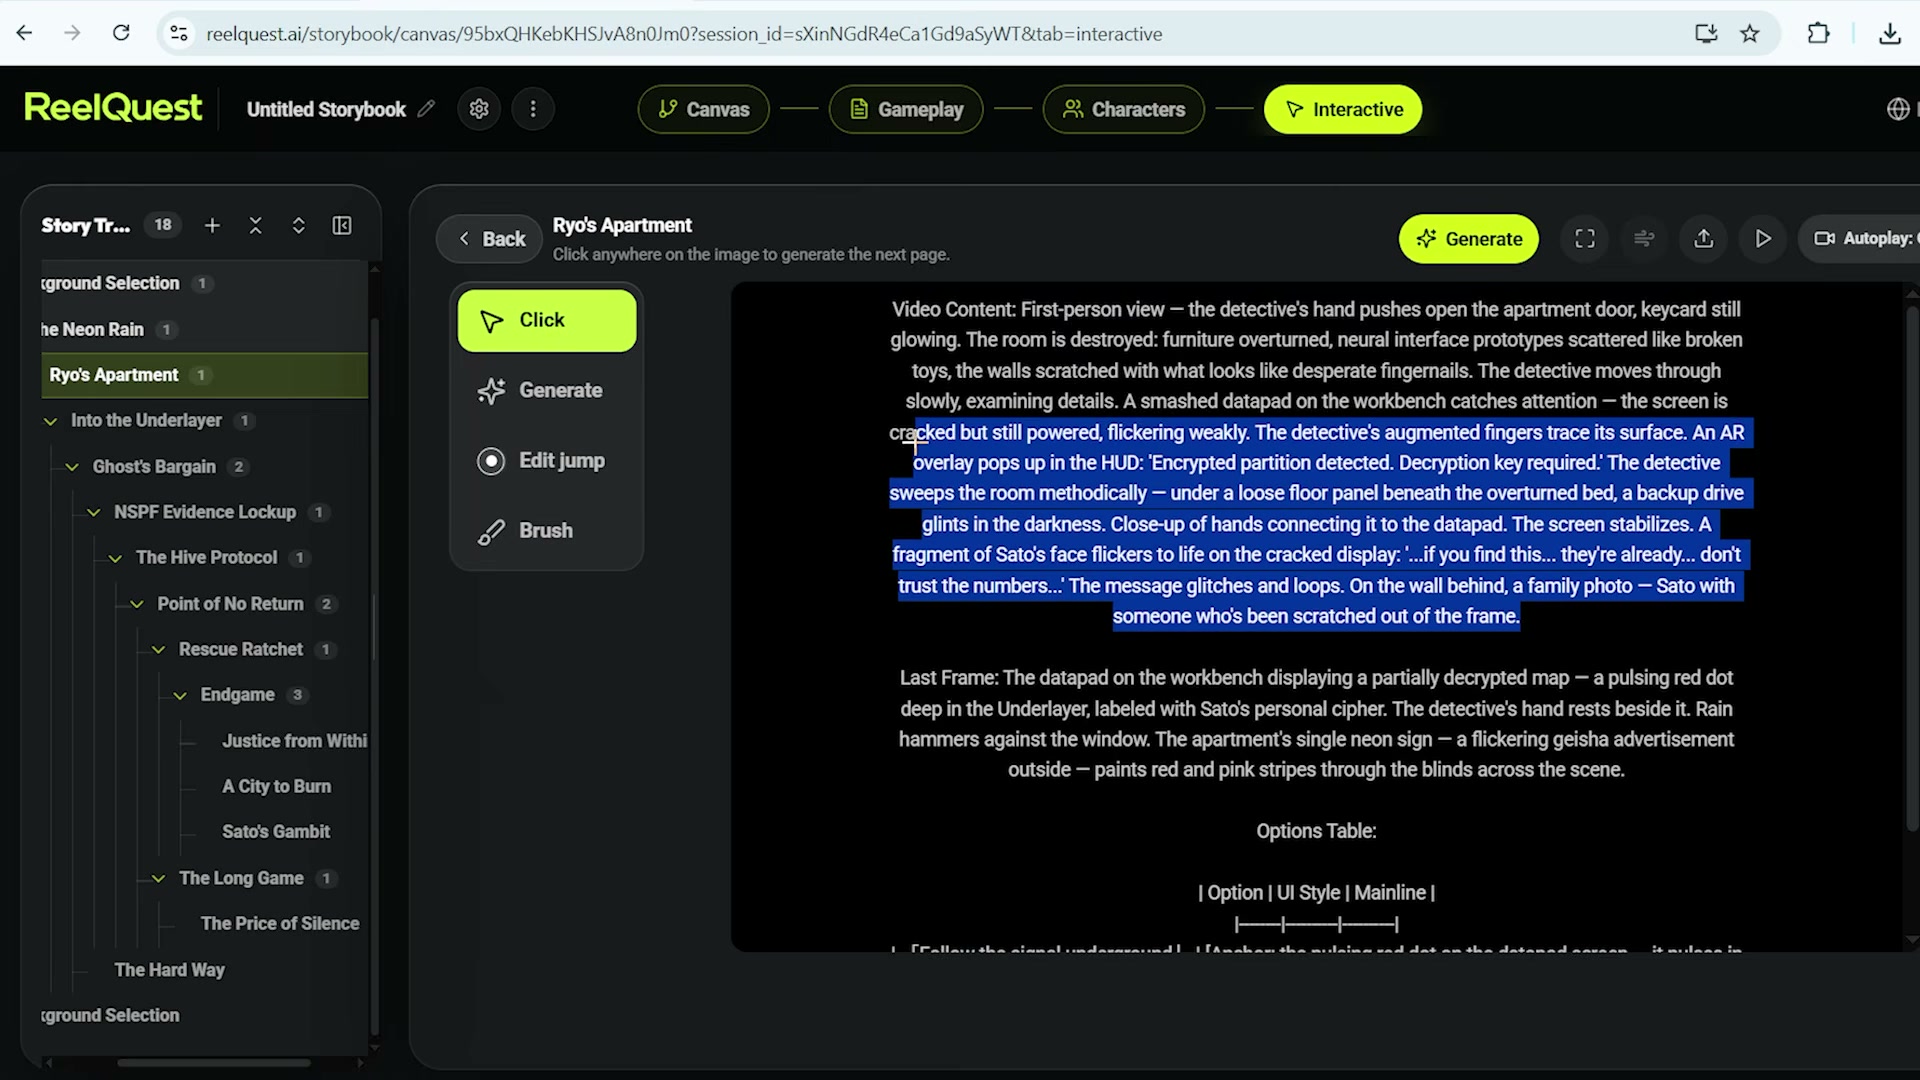Open The Price of Silence node

tap(280, 924)
